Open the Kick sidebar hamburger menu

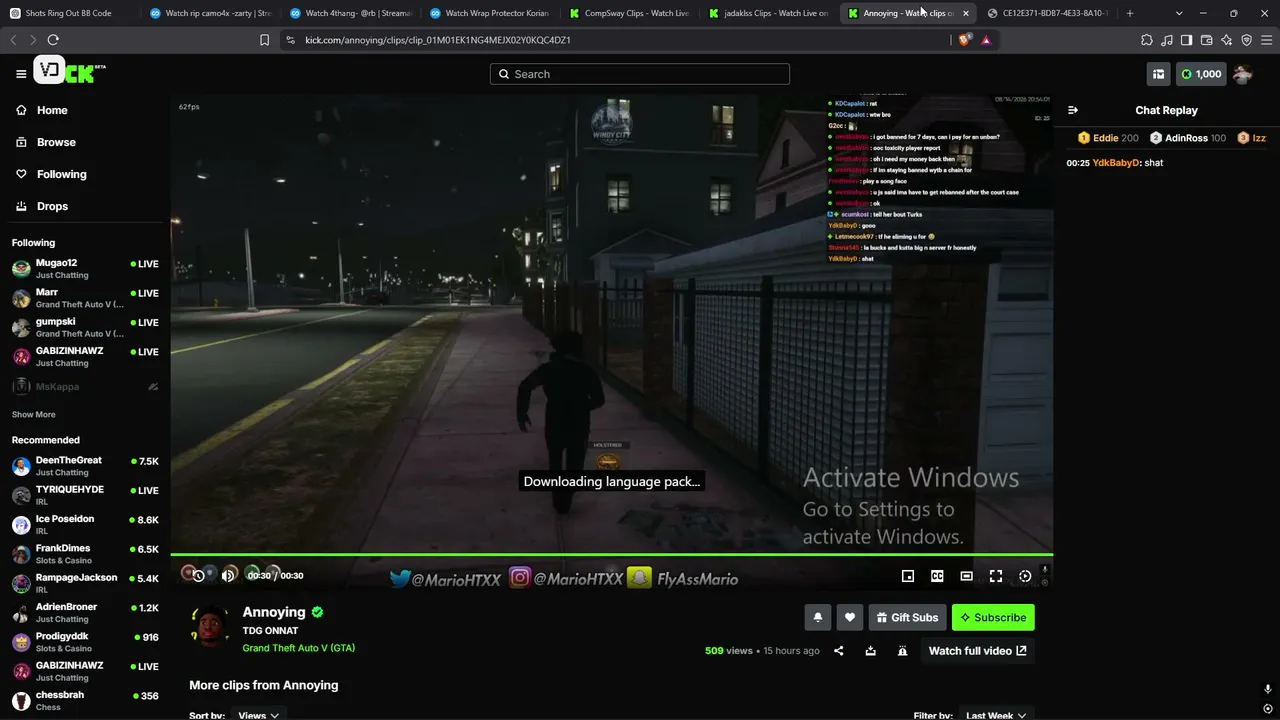coord(21,74)
